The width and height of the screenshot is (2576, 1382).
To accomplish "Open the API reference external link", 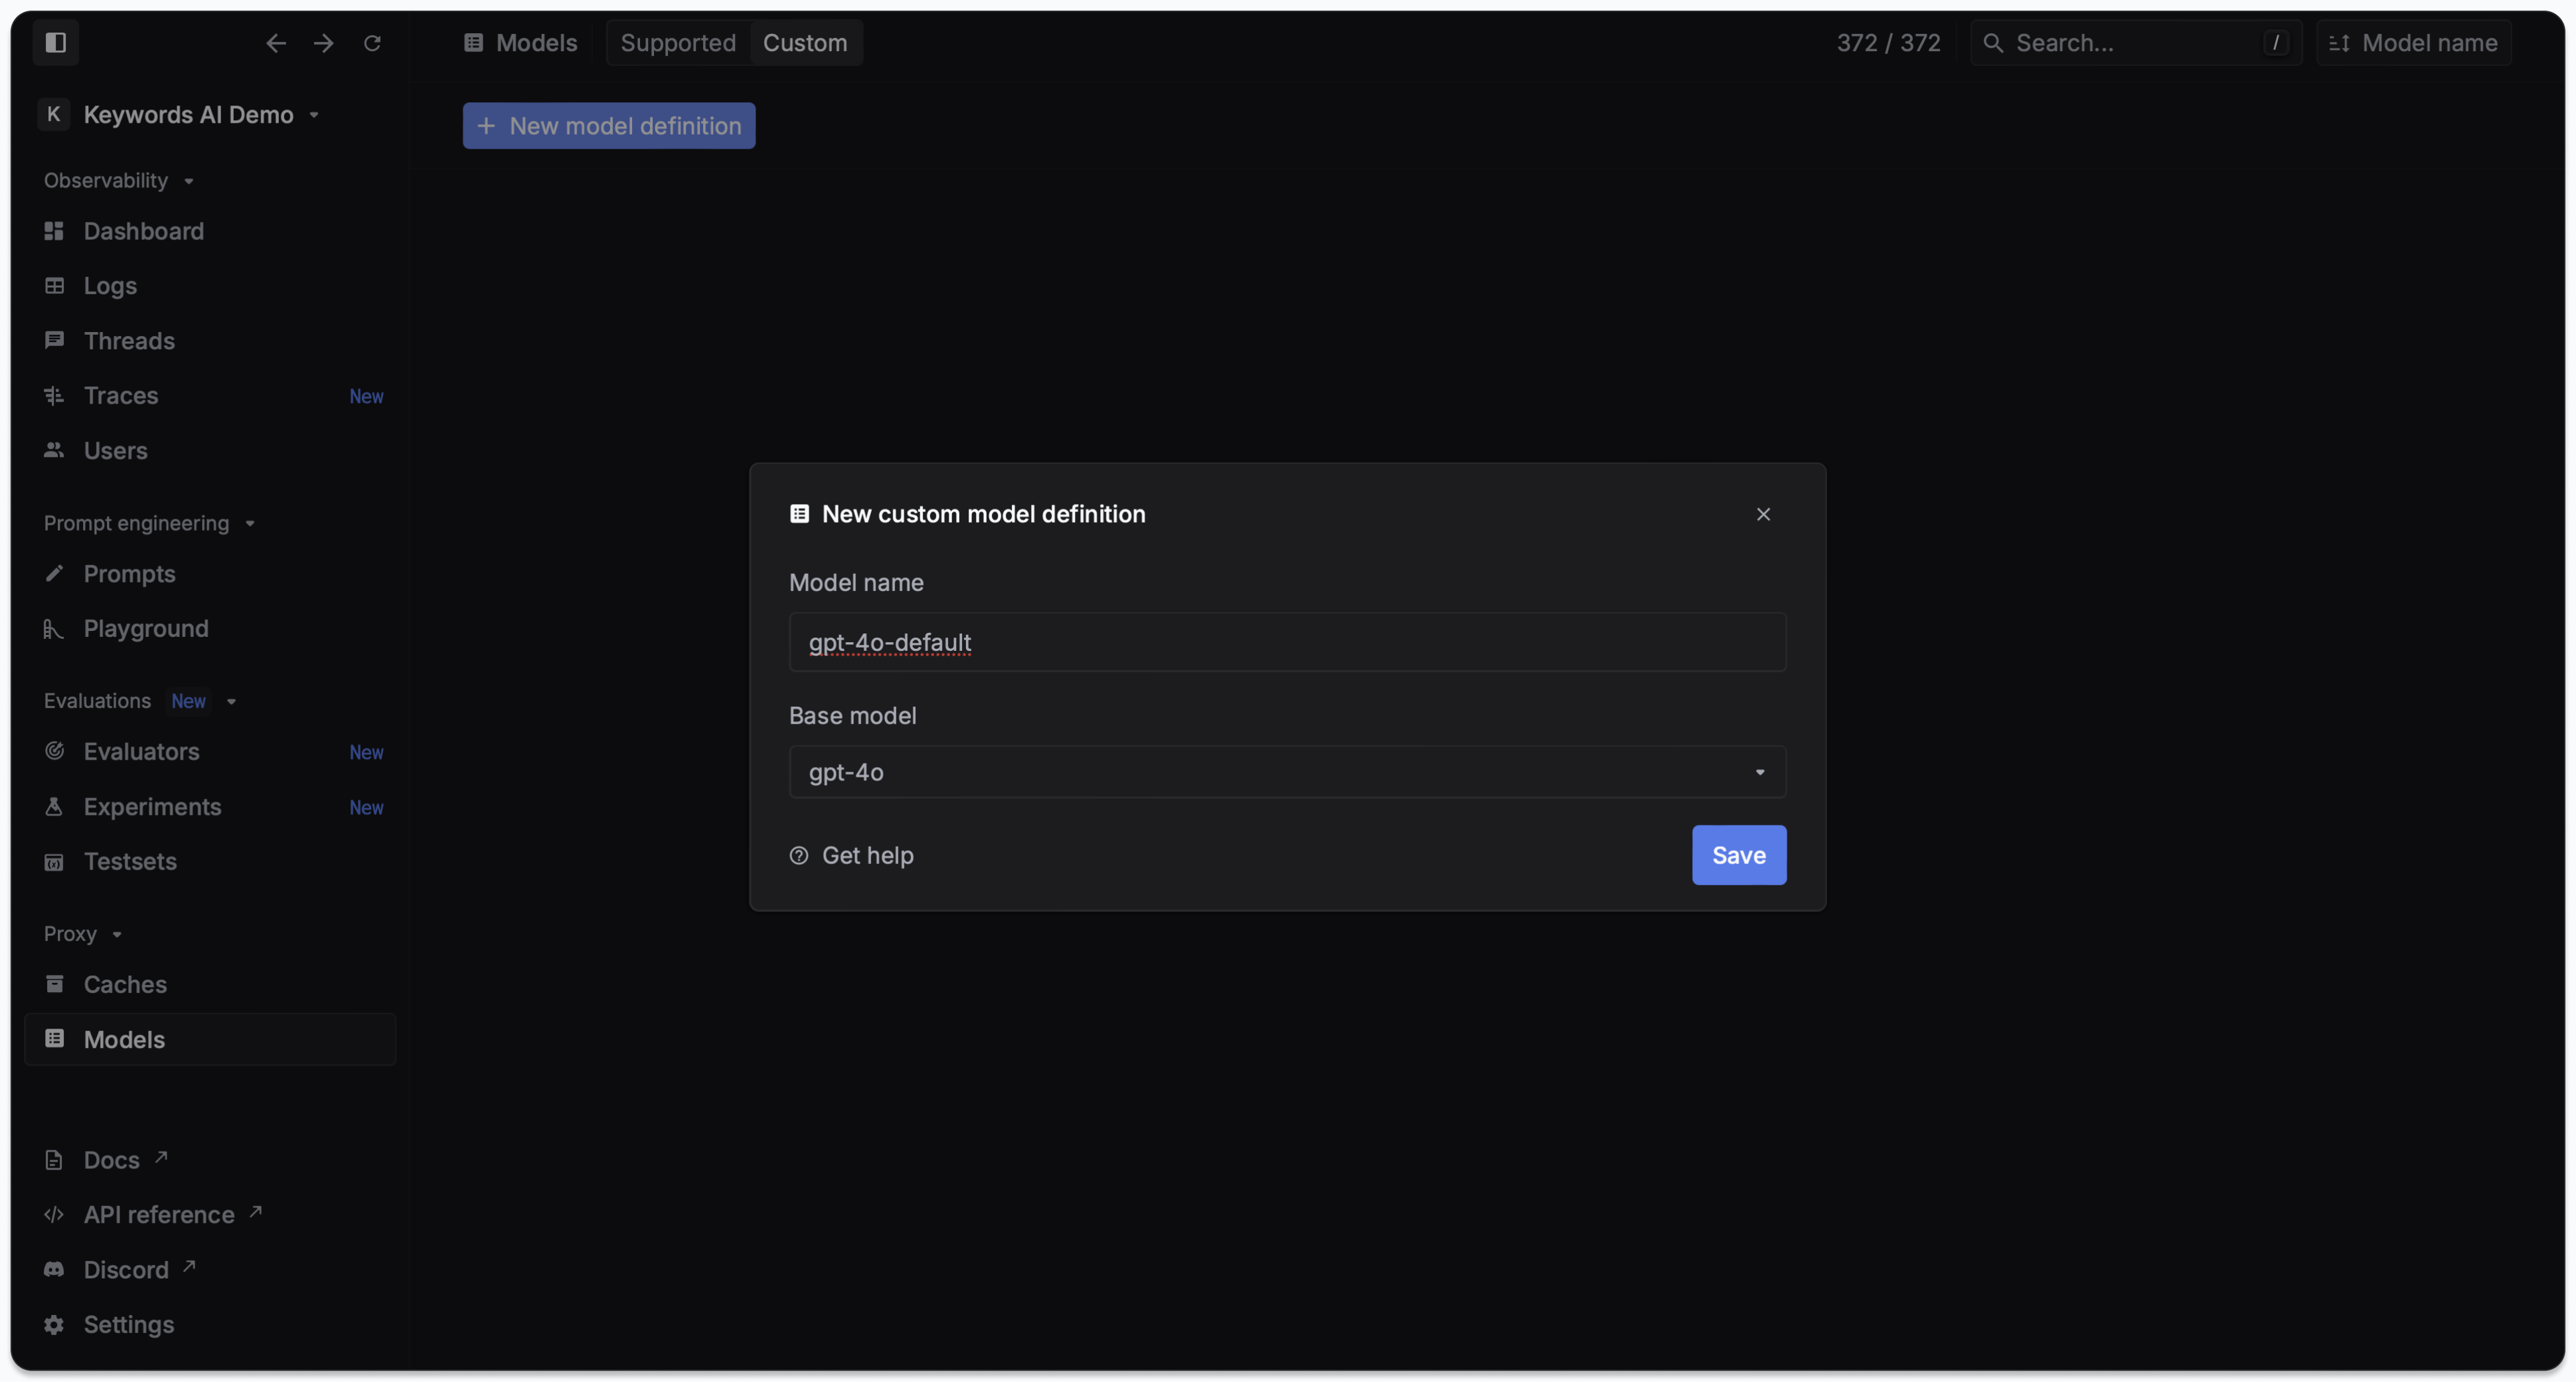I will [153, 1214].
